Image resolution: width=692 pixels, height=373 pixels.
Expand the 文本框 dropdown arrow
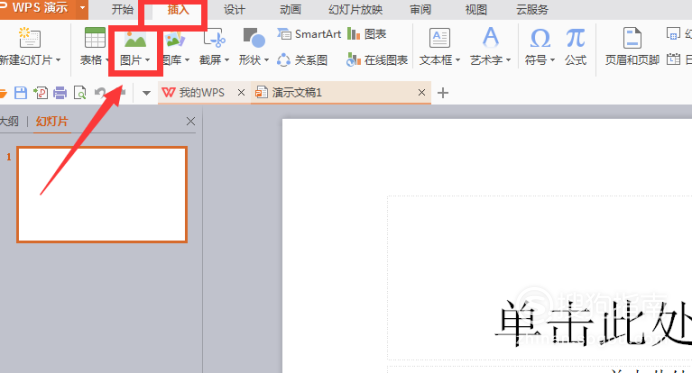[x=458, y=60]
